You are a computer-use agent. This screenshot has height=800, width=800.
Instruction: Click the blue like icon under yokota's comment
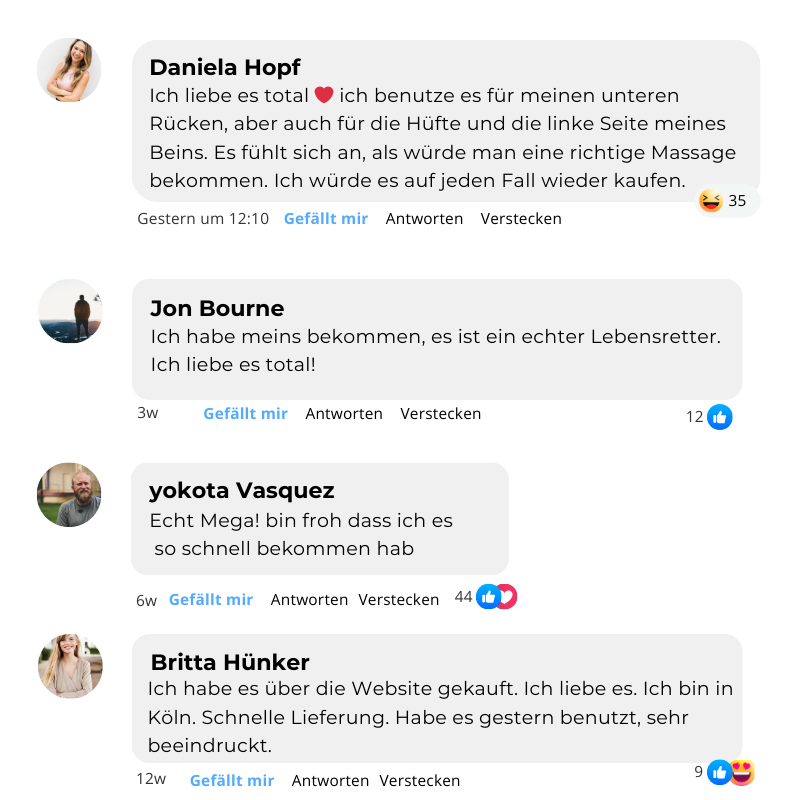(488, 597)
